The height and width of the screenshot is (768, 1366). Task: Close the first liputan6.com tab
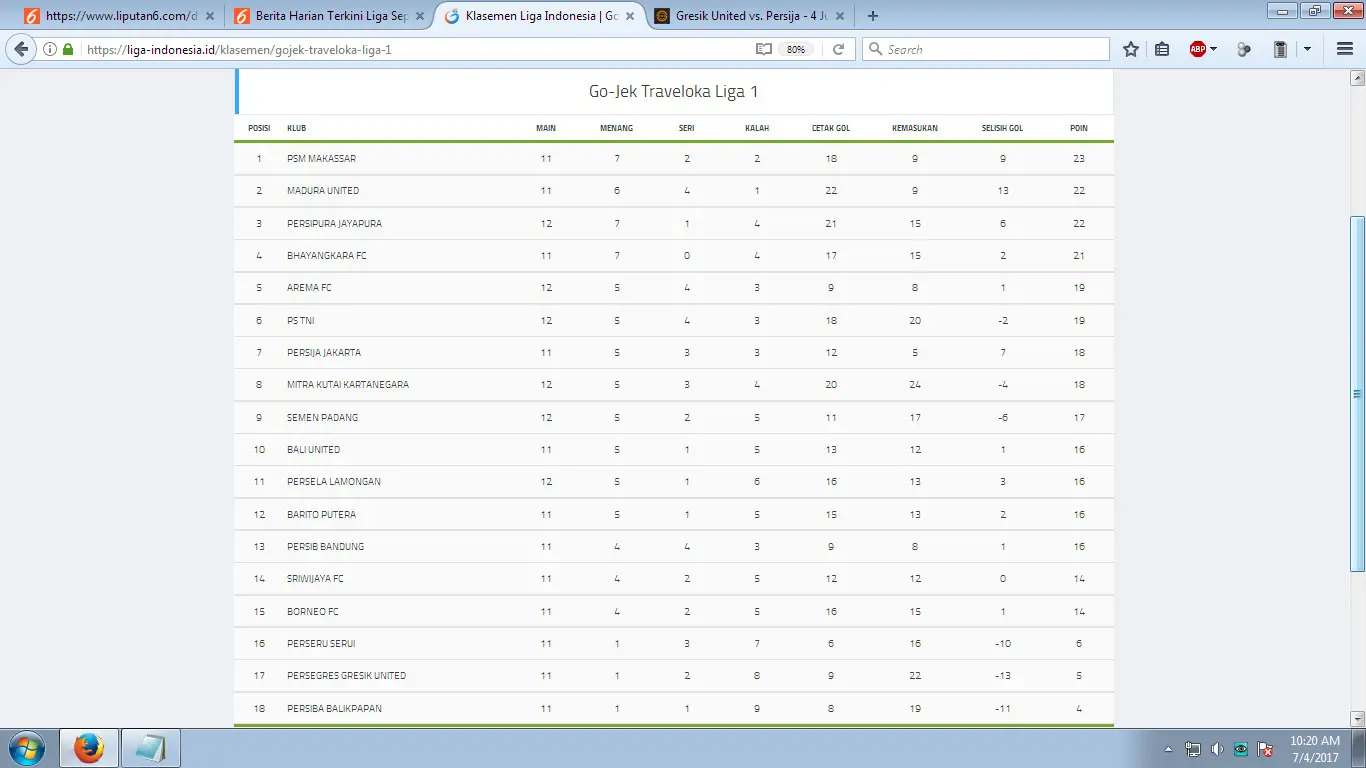click(x=209, y=16)
